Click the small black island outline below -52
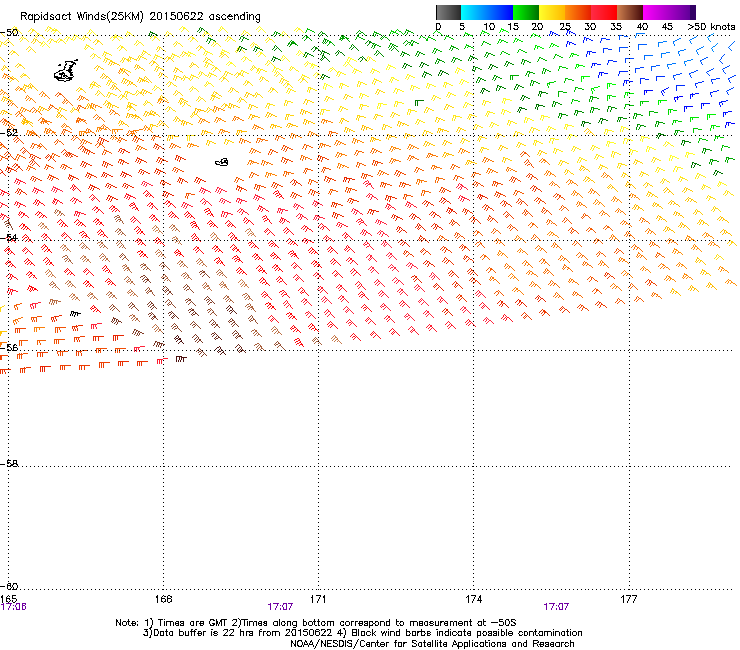The width and height of the screenshot is (740, 650). pos(222,162)
